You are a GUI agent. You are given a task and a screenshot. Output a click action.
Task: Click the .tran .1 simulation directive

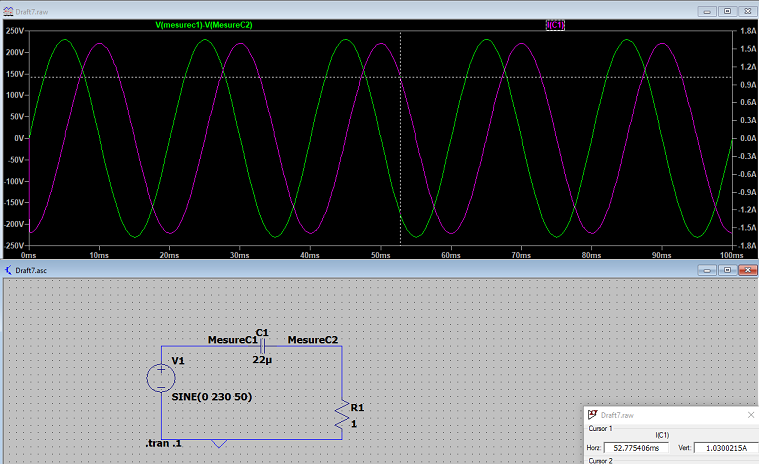[x=164, y=442]
